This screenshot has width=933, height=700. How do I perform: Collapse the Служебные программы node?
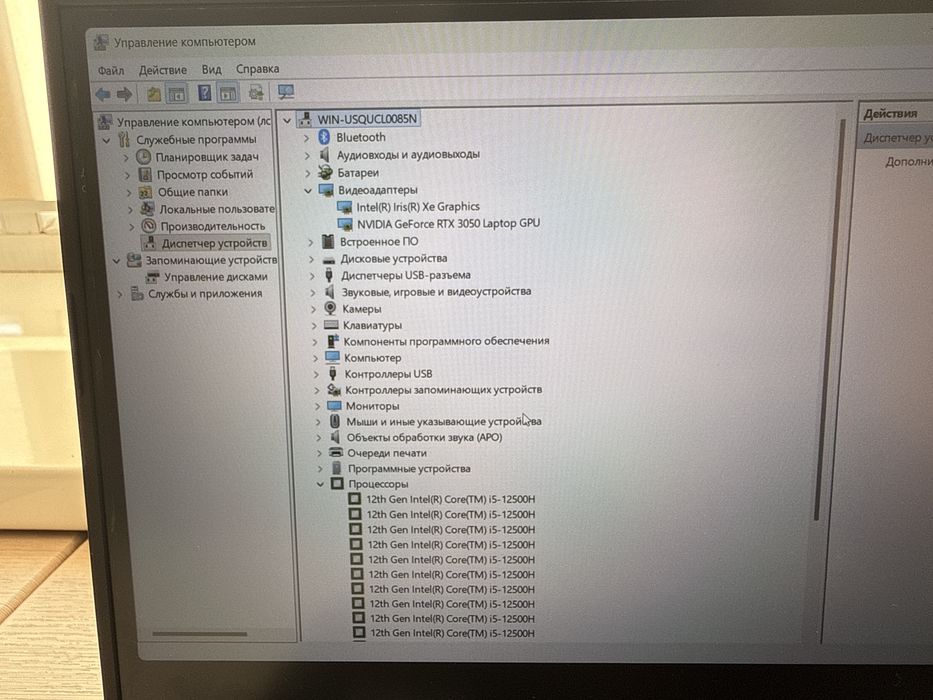(x=107, y=140)
